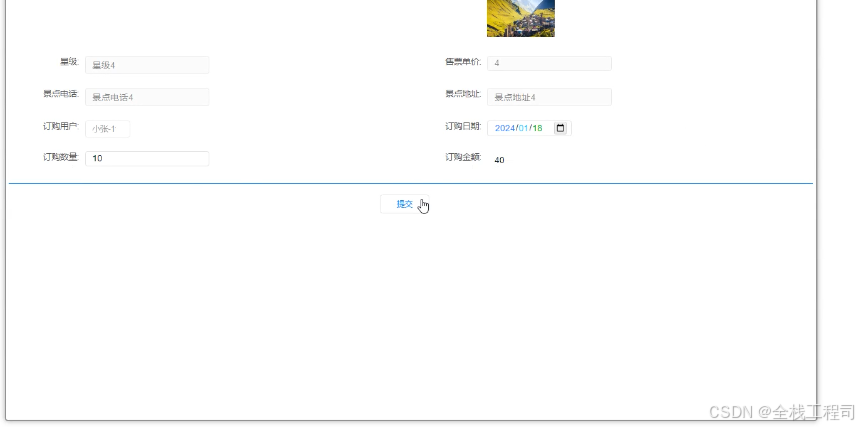
Task: Open the calendar picker icon in 订购日期
Action: pyautogui.click(x=560, y=128)
